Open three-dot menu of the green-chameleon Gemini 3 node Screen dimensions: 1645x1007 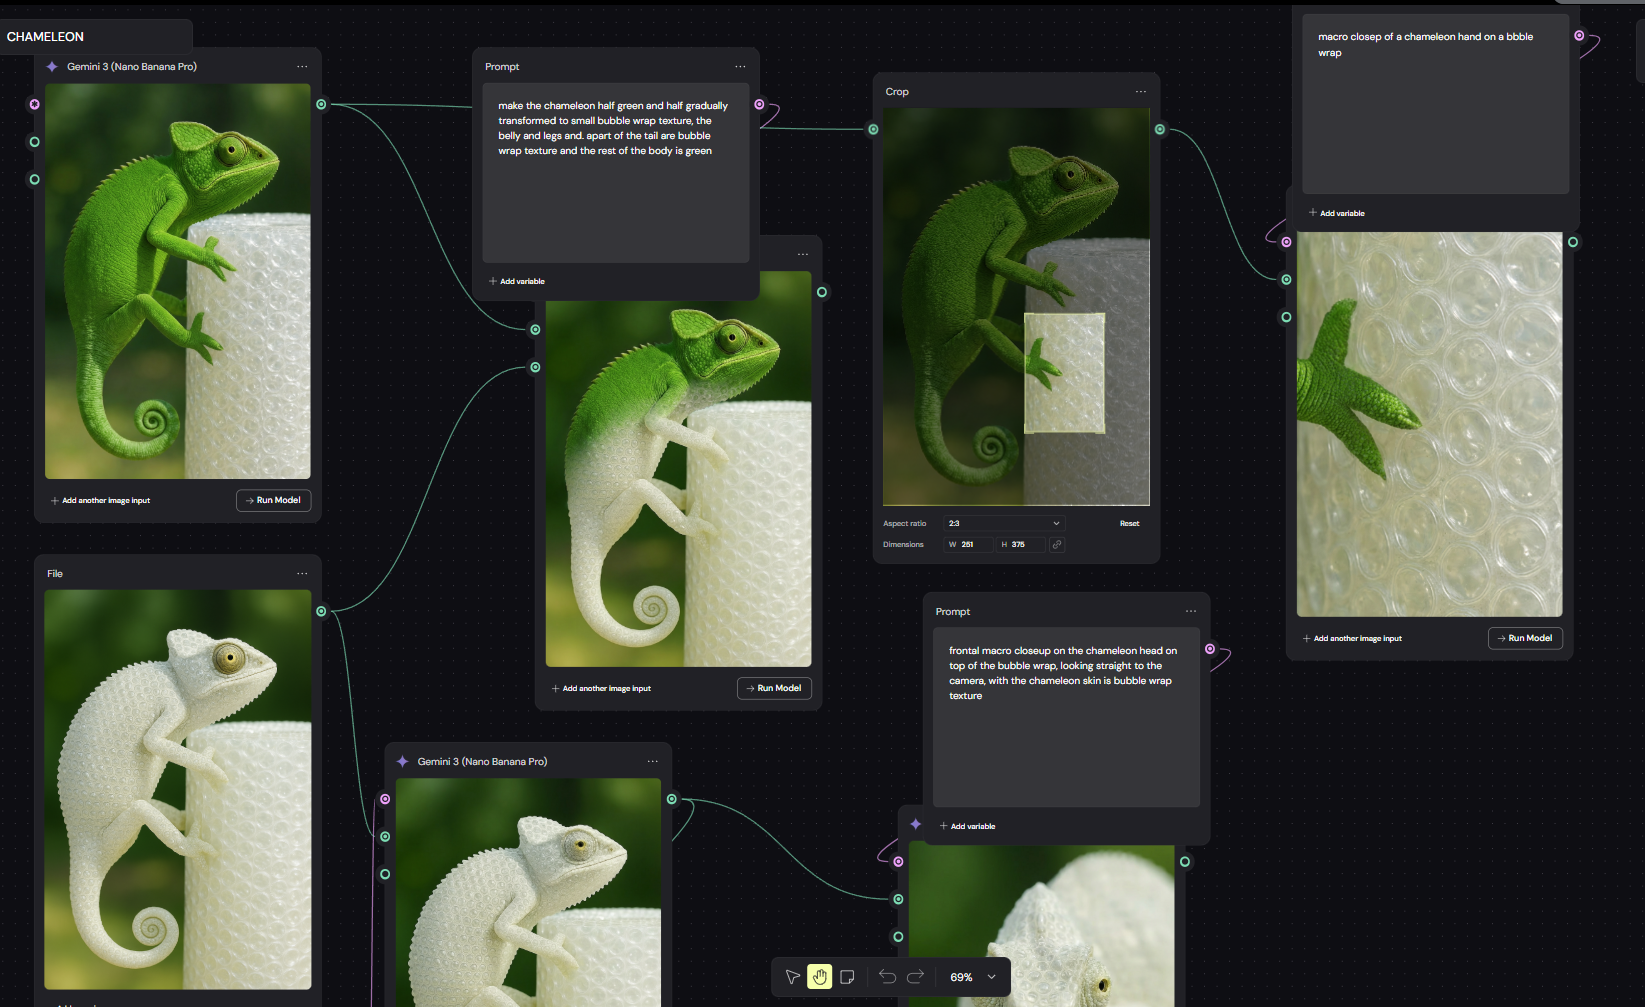(302, 67)
